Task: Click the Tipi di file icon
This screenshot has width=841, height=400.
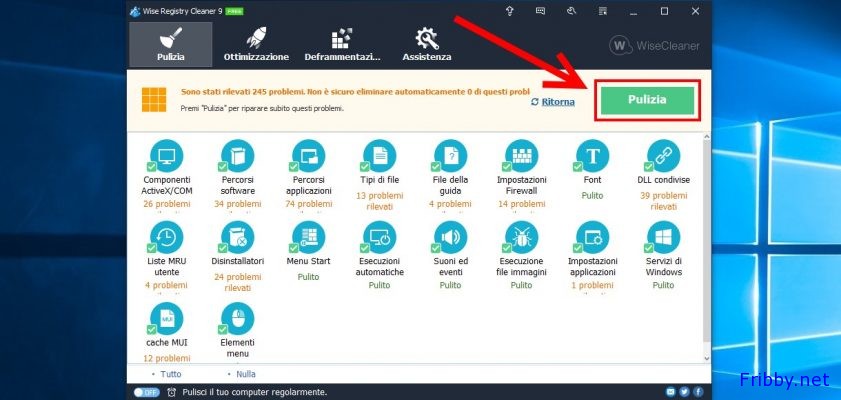Action: pos(379,155)
